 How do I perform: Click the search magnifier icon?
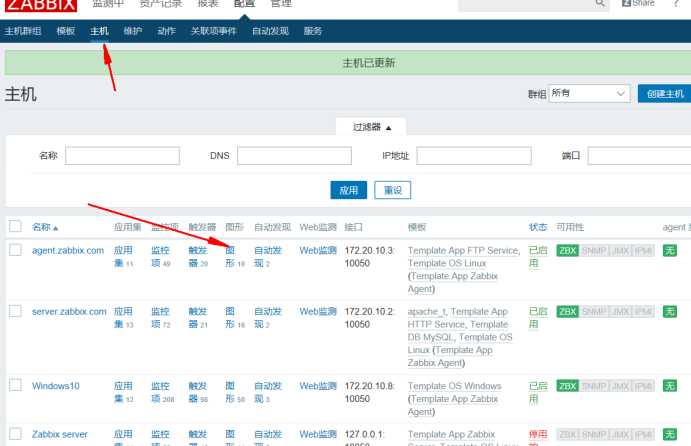(600, 4)
